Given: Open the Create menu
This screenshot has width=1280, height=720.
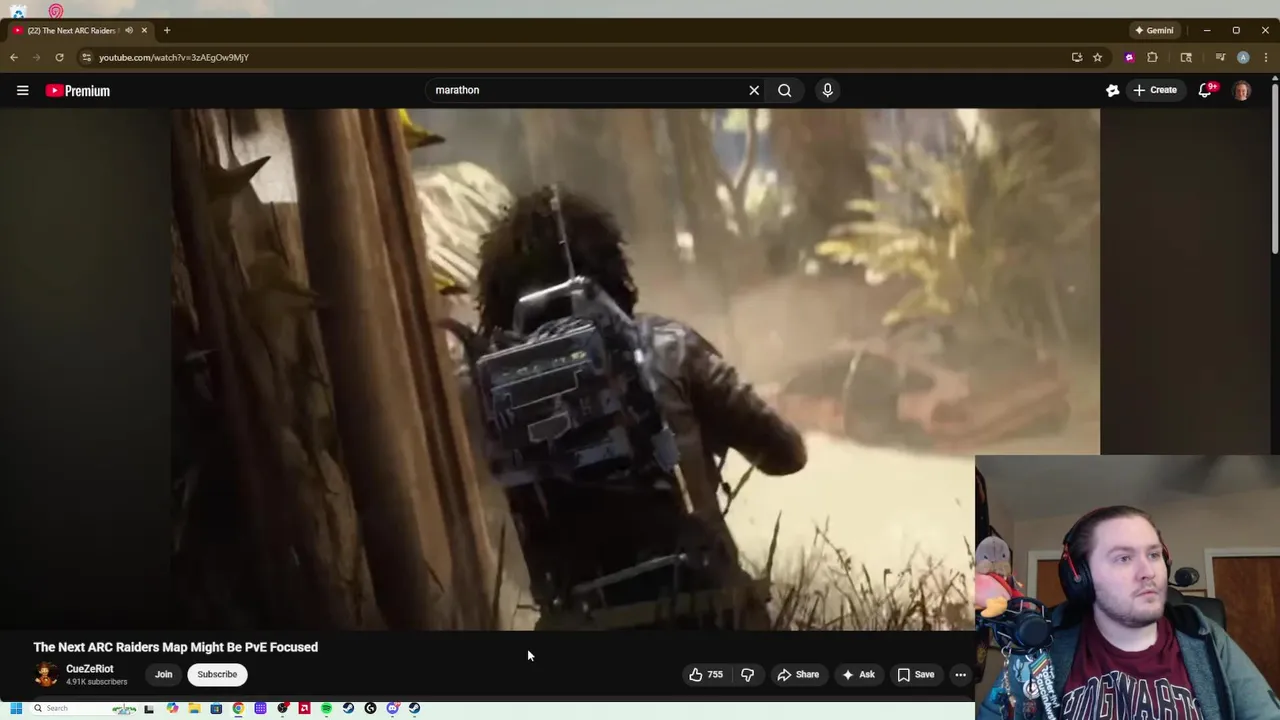Looking at the screenshot, I should (1154, 90).
